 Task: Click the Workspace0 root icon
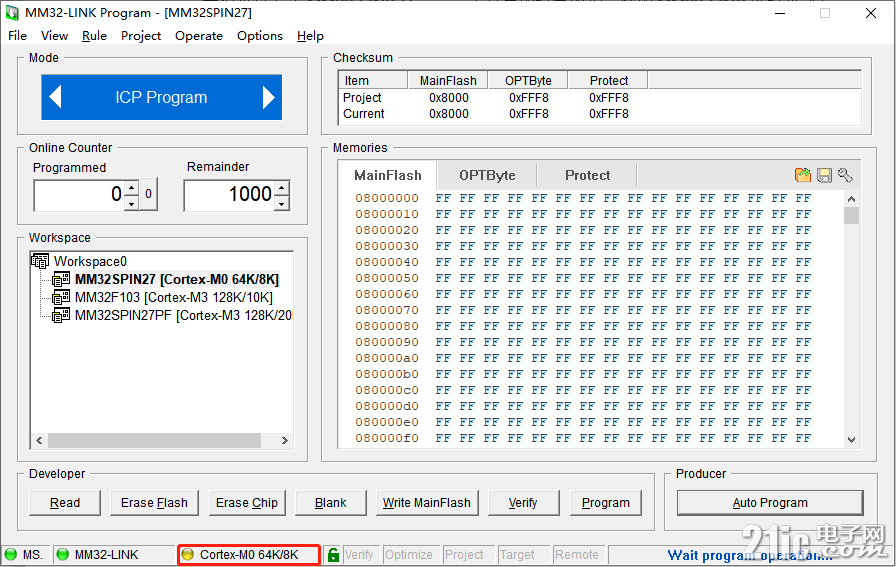point(40,261)
